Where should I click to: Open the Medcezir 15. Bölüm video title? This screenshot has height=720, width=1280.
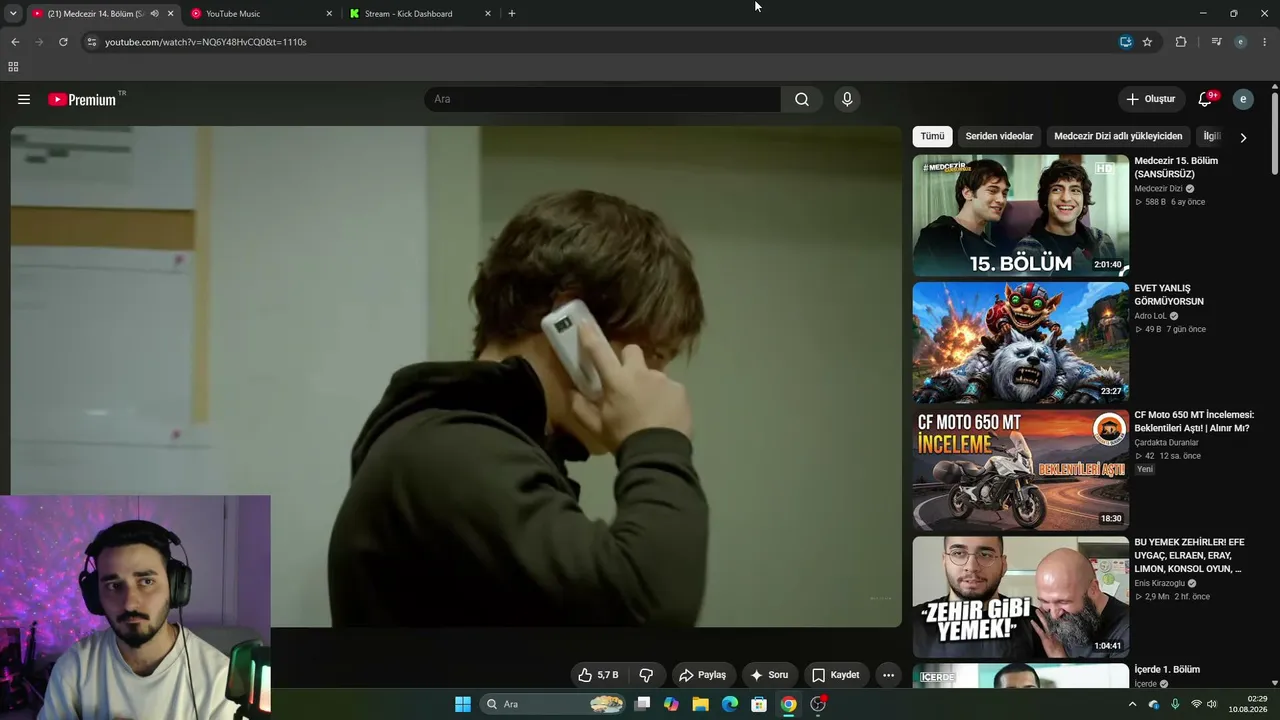coord(1176,167)
